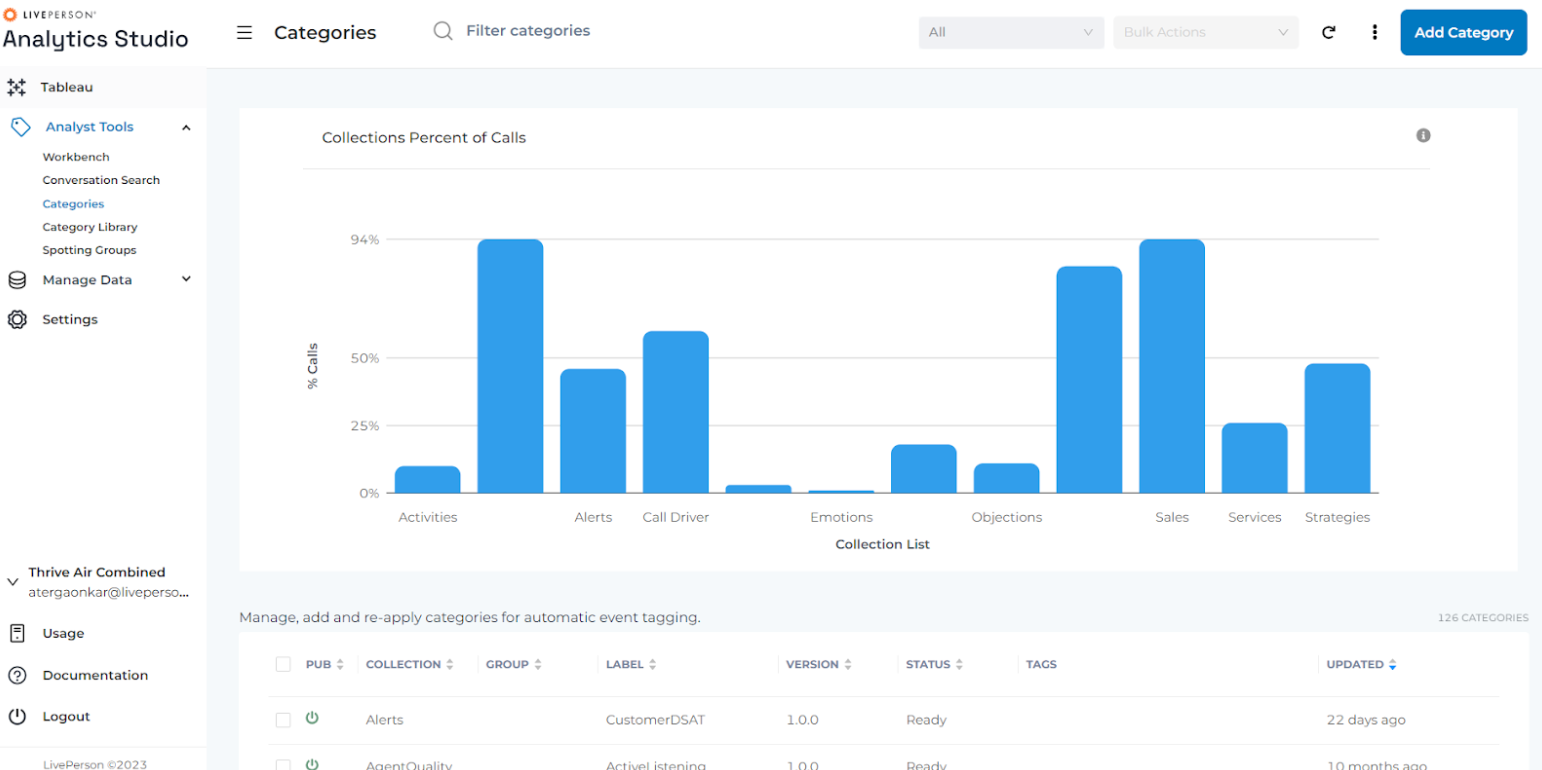Viewport: 1542px width, 770px height.
Task: Toggle the hamburger menu icon
Action: [x=244, y=32]
